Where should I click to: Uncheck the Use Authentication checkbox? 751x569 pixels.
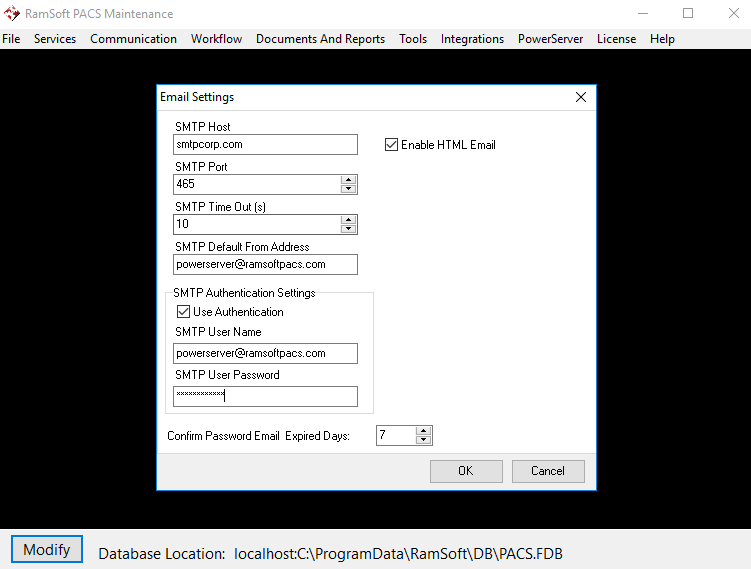(x=183, y=312)
